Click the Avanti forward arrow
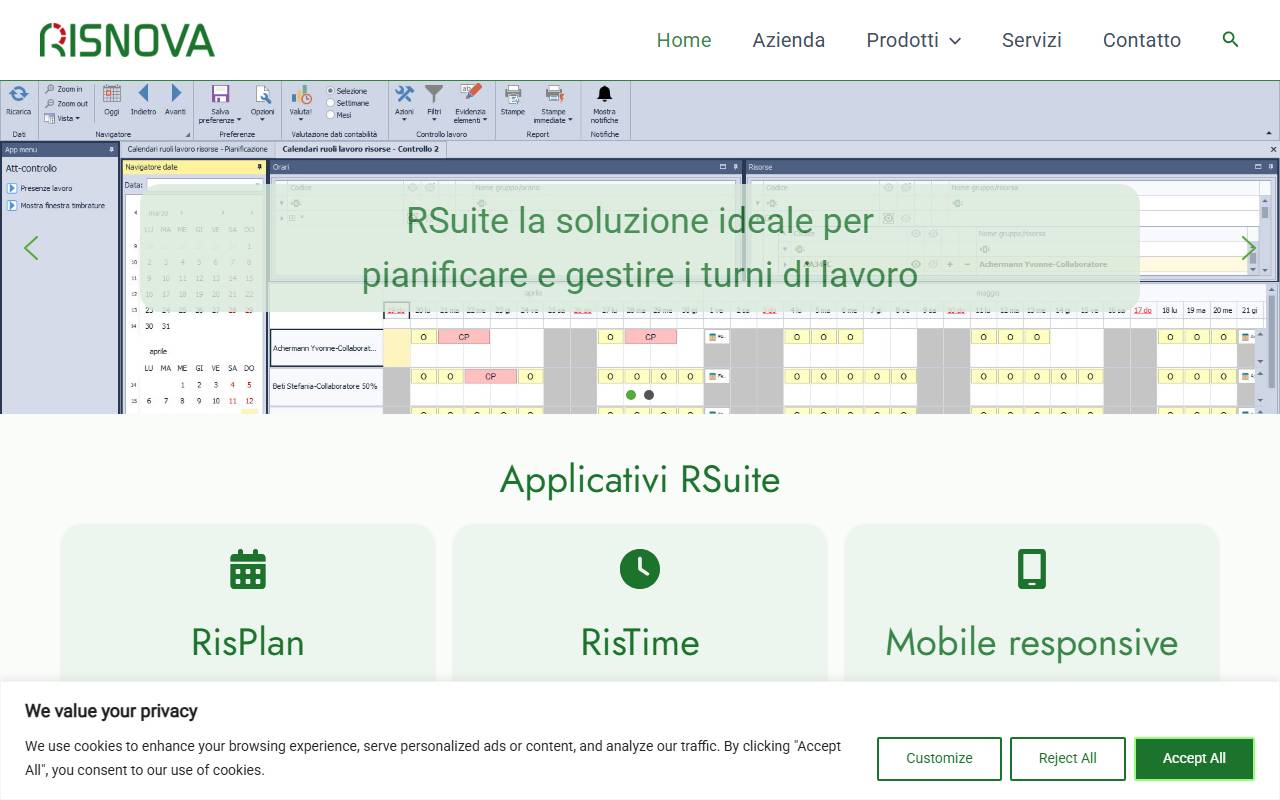The width and height of the screenshot is (1280, 800). pos(176,93)
